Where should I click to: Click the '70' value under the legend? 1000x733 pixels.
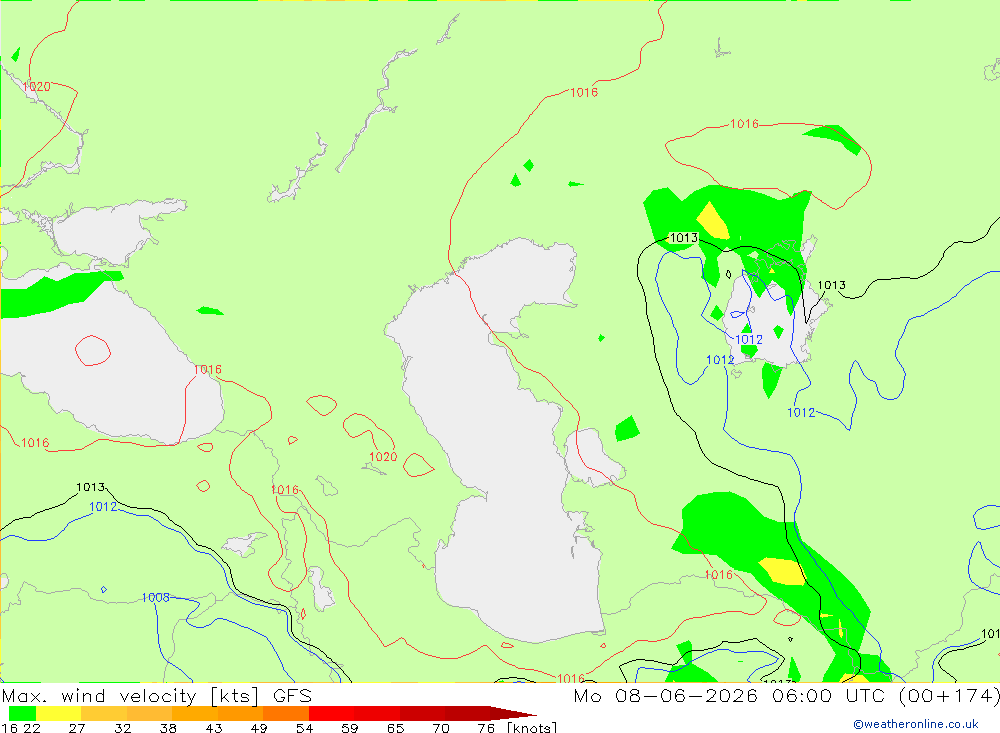tap(441, 728)
